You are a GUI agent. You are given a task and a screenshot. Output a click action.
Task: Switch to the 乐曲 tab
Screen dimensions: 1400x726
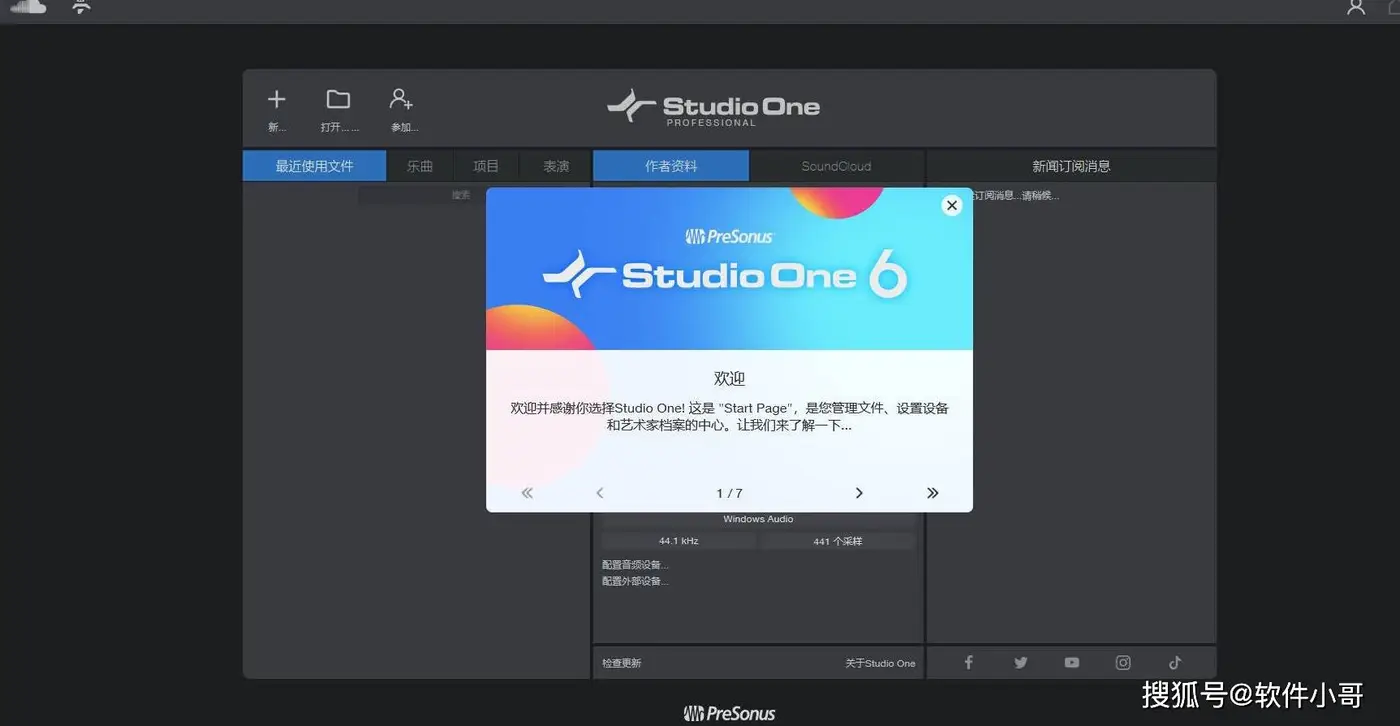tap(420, 166)
